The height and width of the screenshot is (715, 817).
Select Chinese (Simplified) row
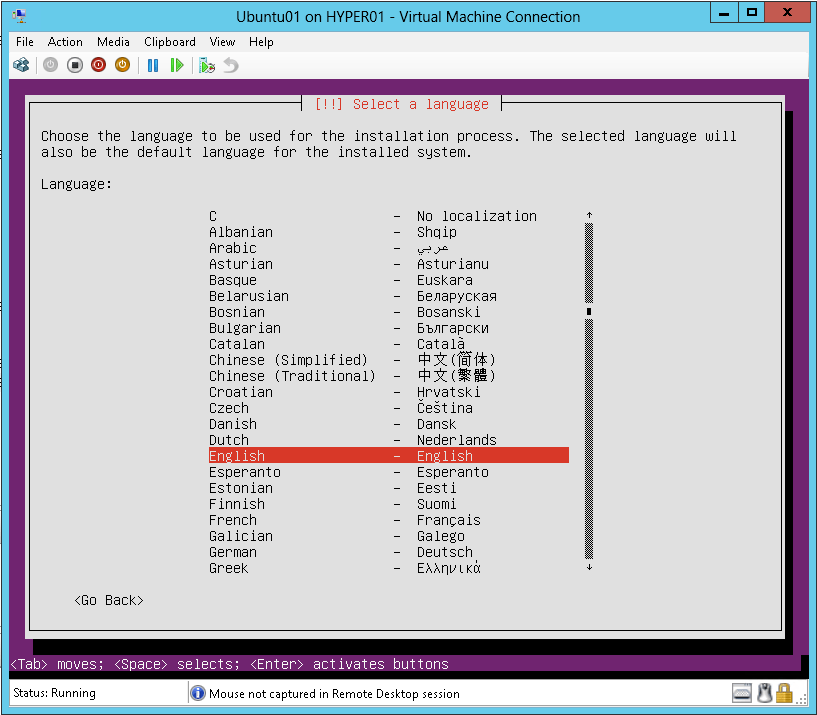389,360
